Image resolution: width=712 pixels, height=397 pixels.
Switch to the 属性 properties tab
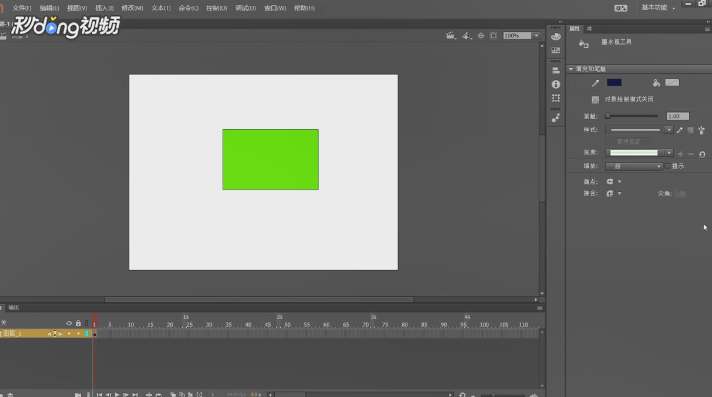574,29
